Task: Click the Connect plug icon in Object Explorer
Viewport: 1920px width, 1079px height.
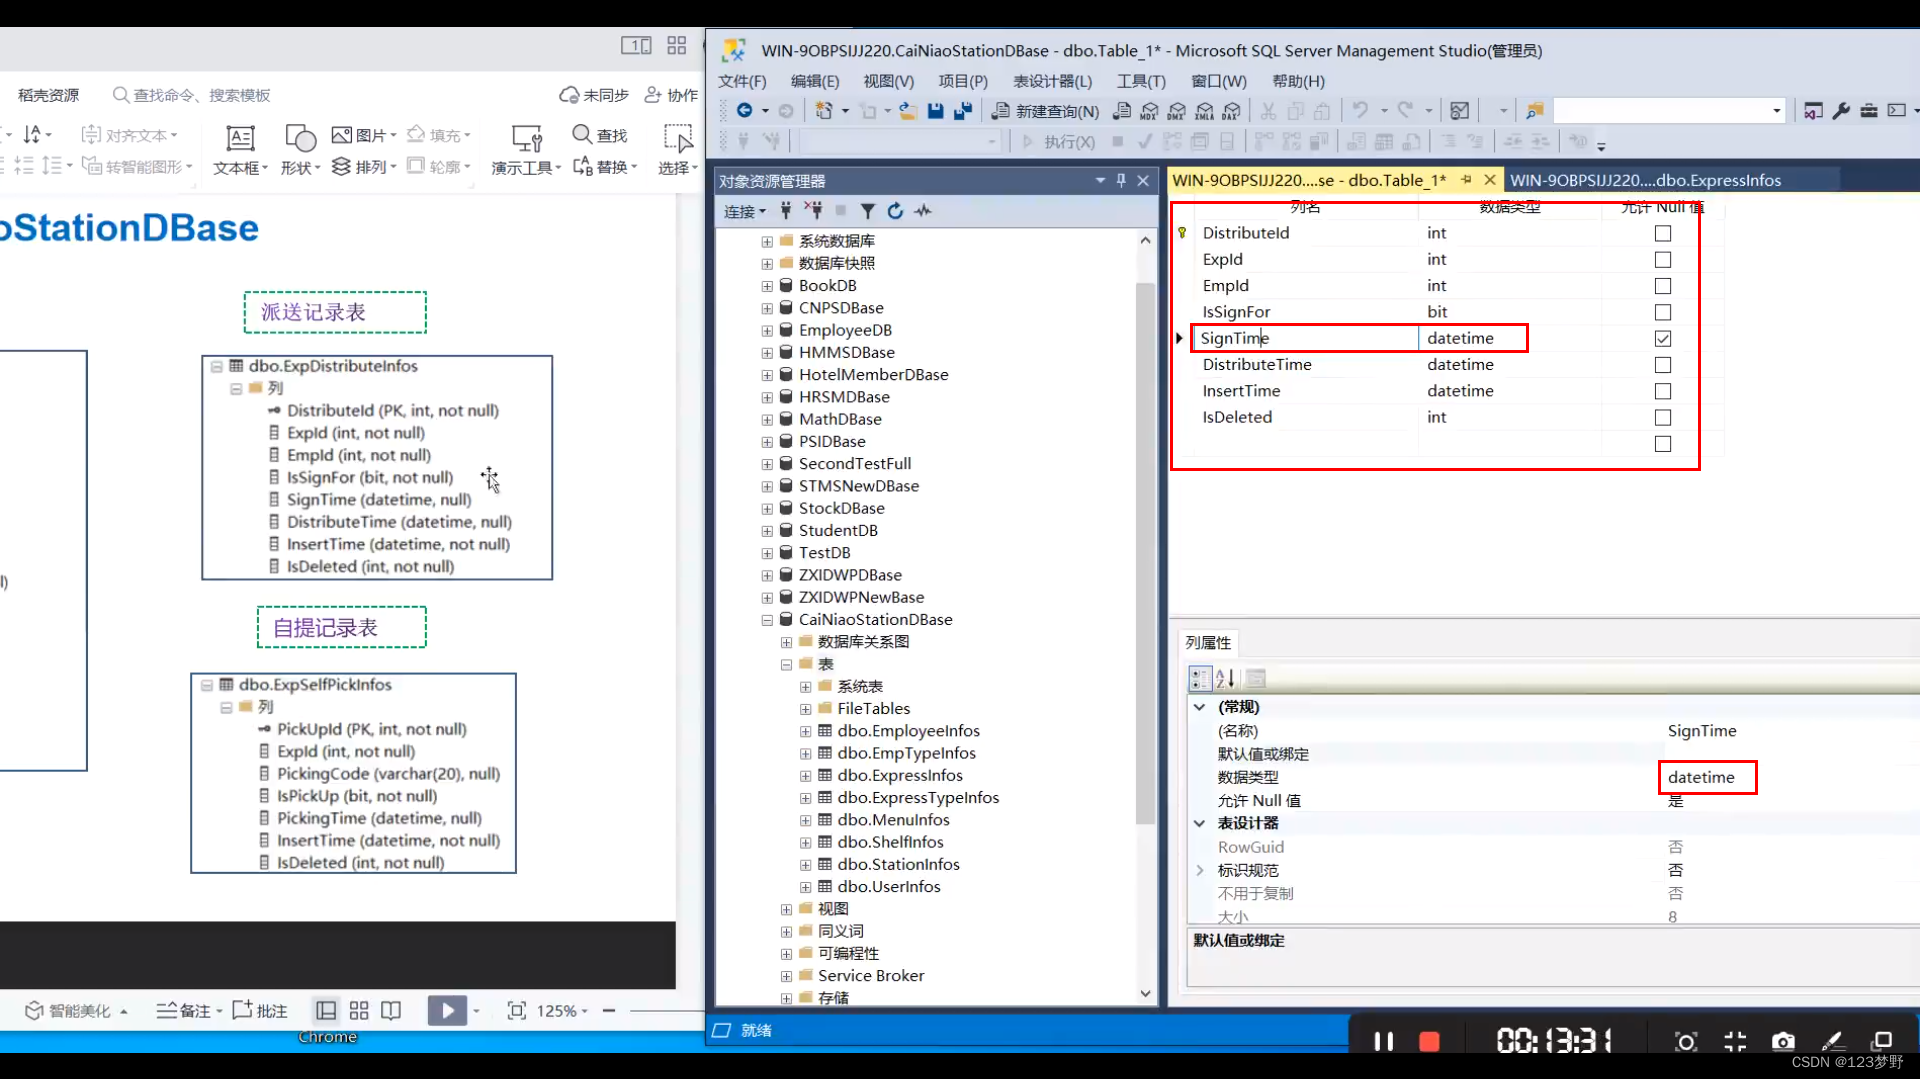Action: pos(786,210)
